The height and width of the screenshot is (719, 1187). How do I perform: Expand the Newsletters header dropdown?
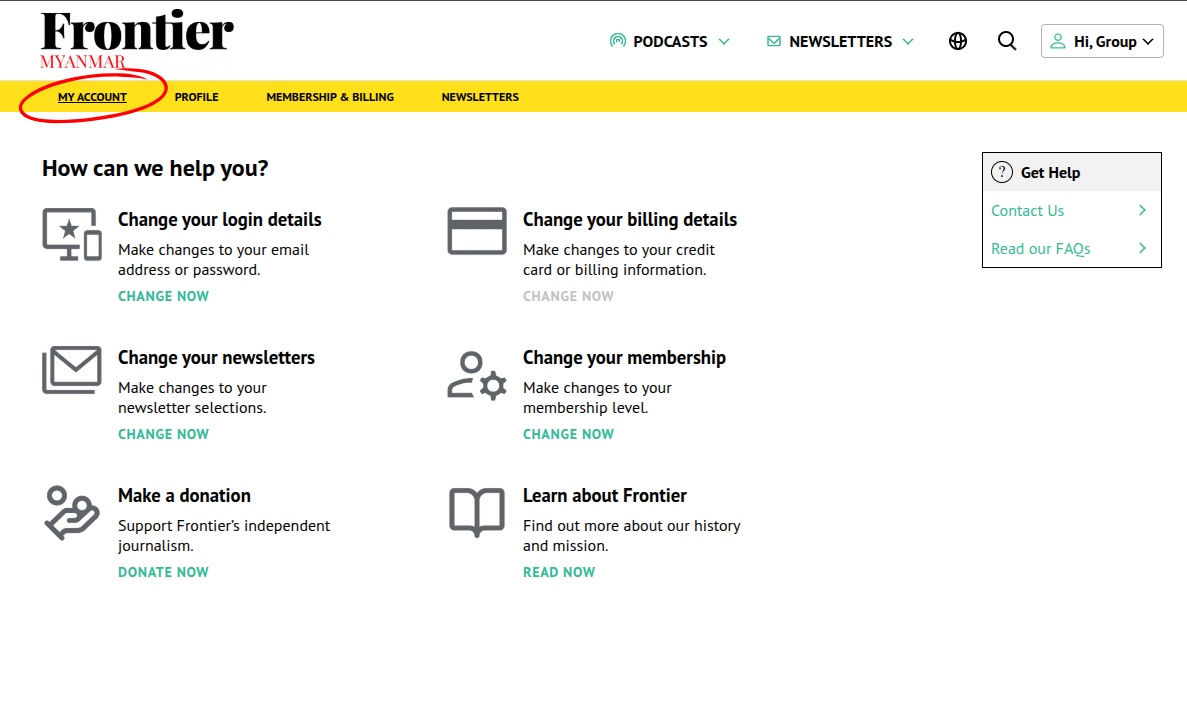(840, 42)
